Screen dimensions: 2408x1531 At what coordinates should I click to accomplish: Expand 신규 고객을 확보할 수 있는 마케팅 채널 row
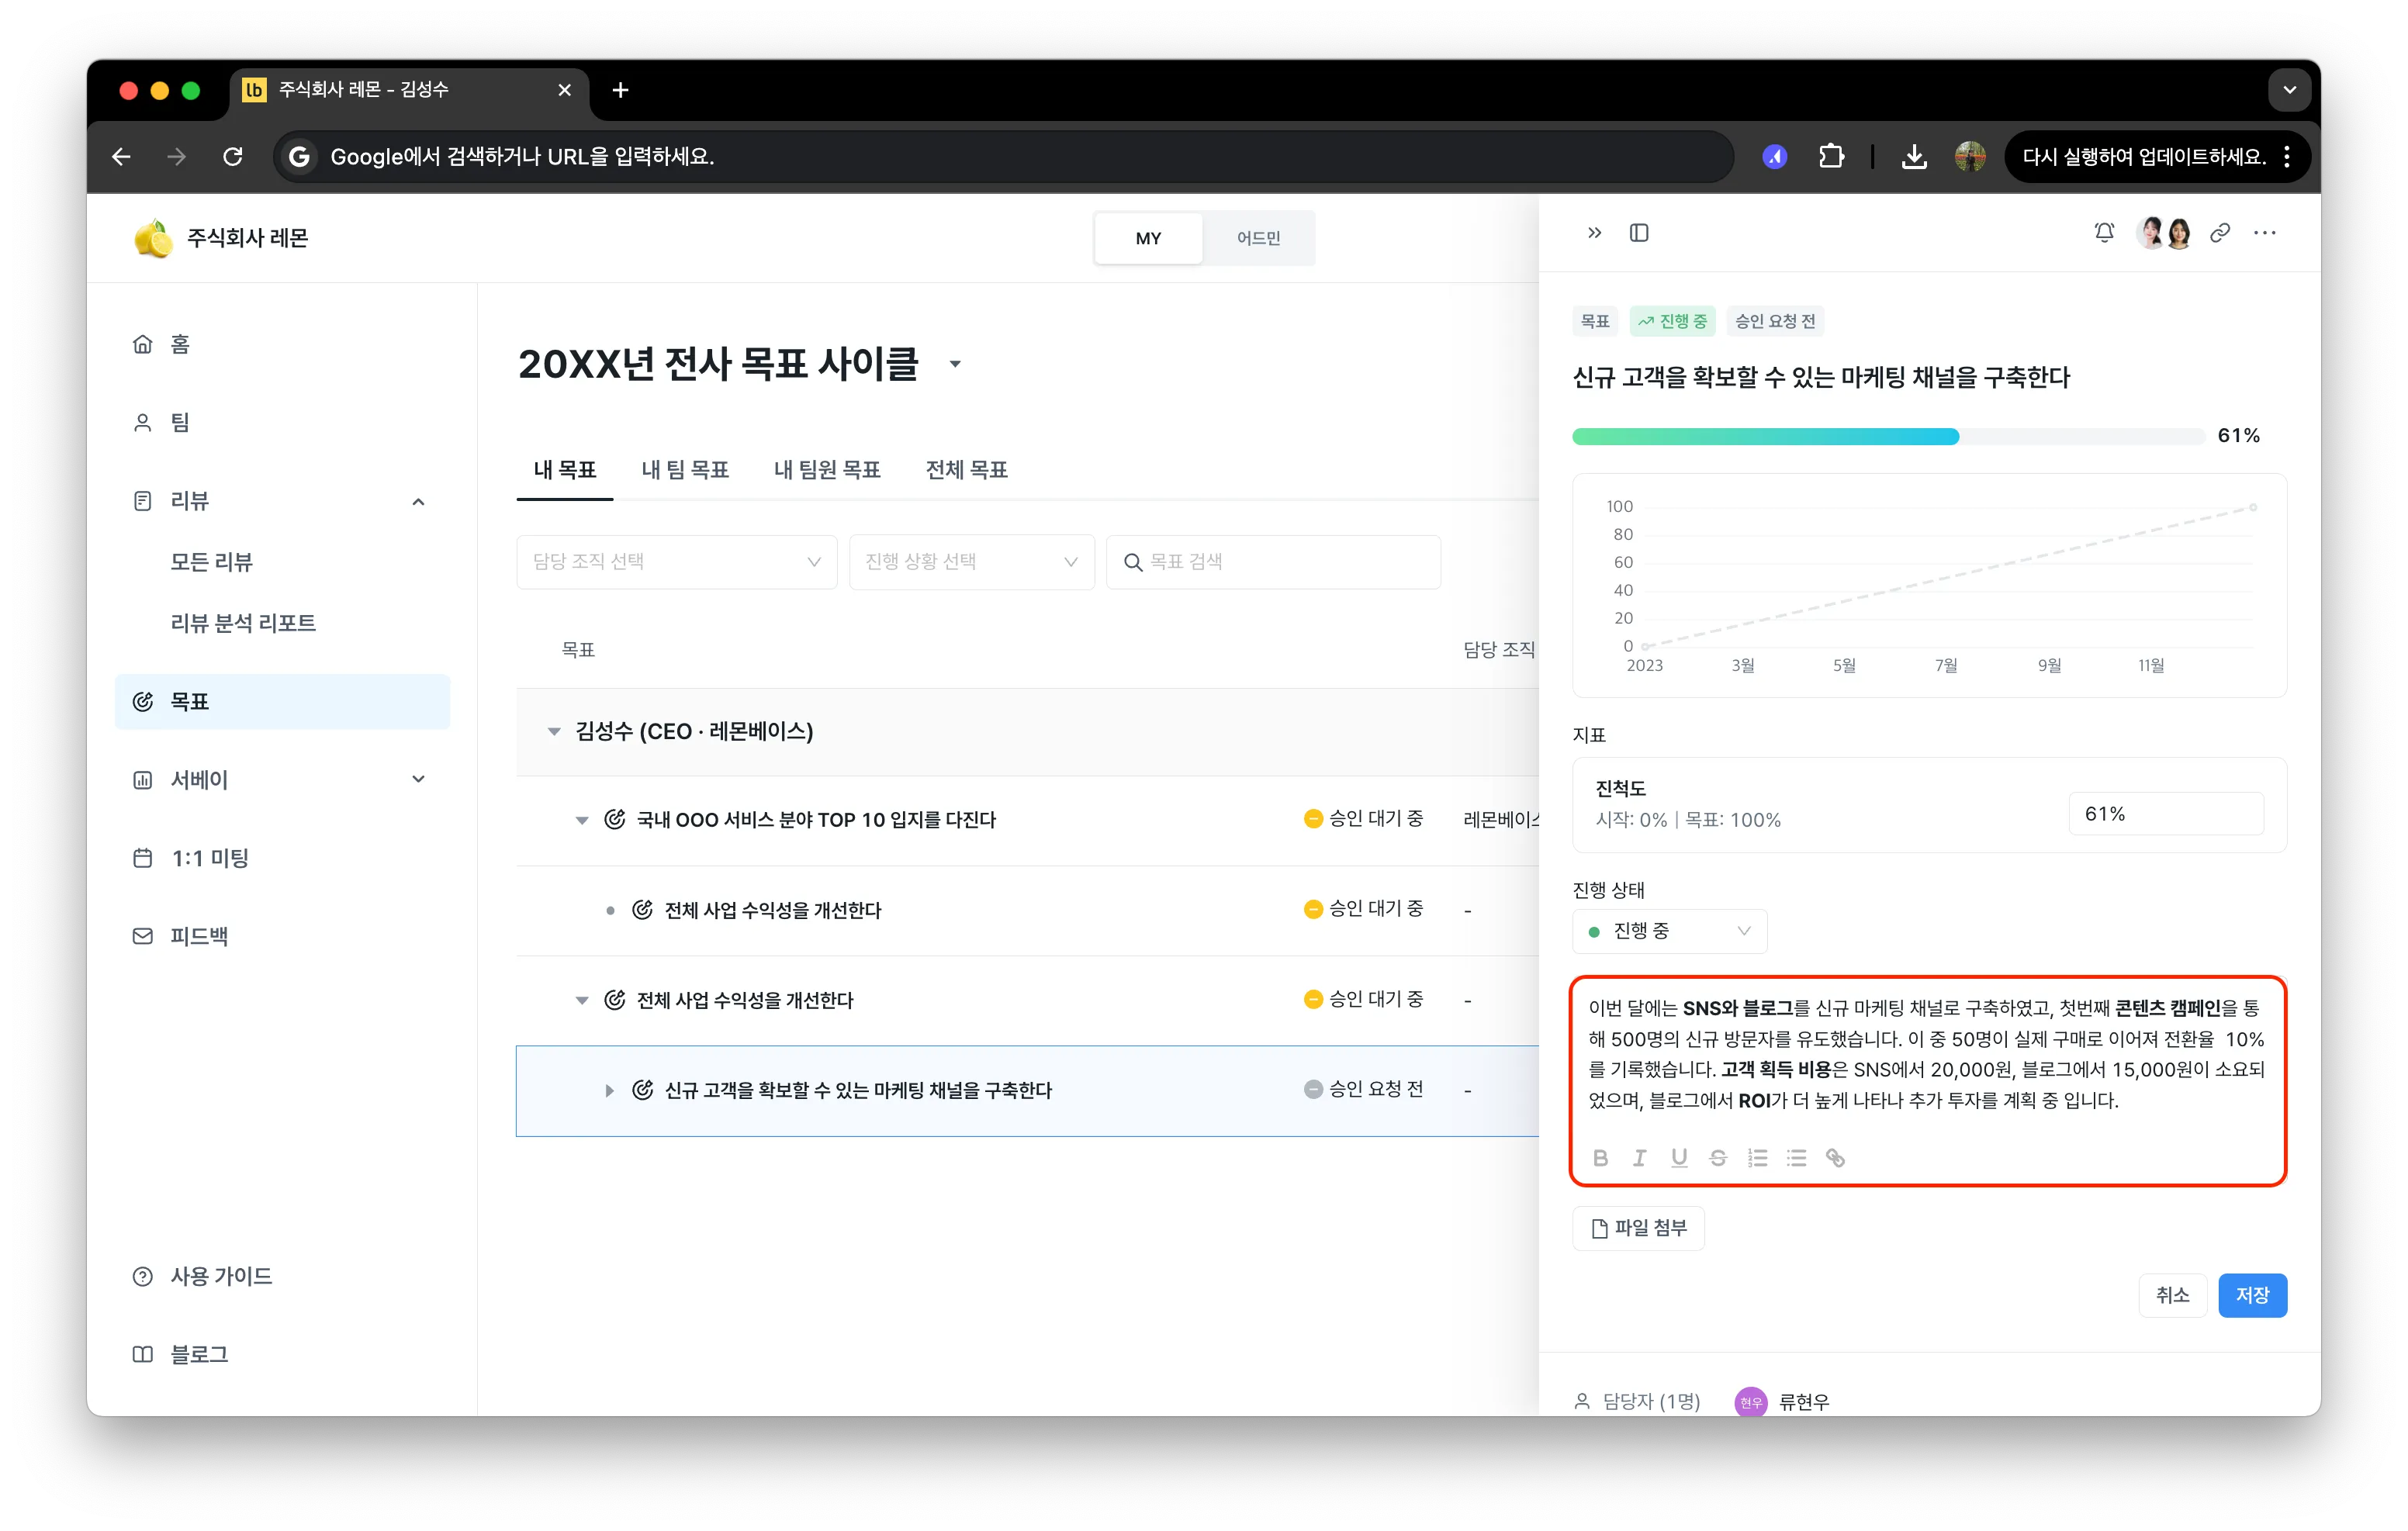click(609, 1091)
